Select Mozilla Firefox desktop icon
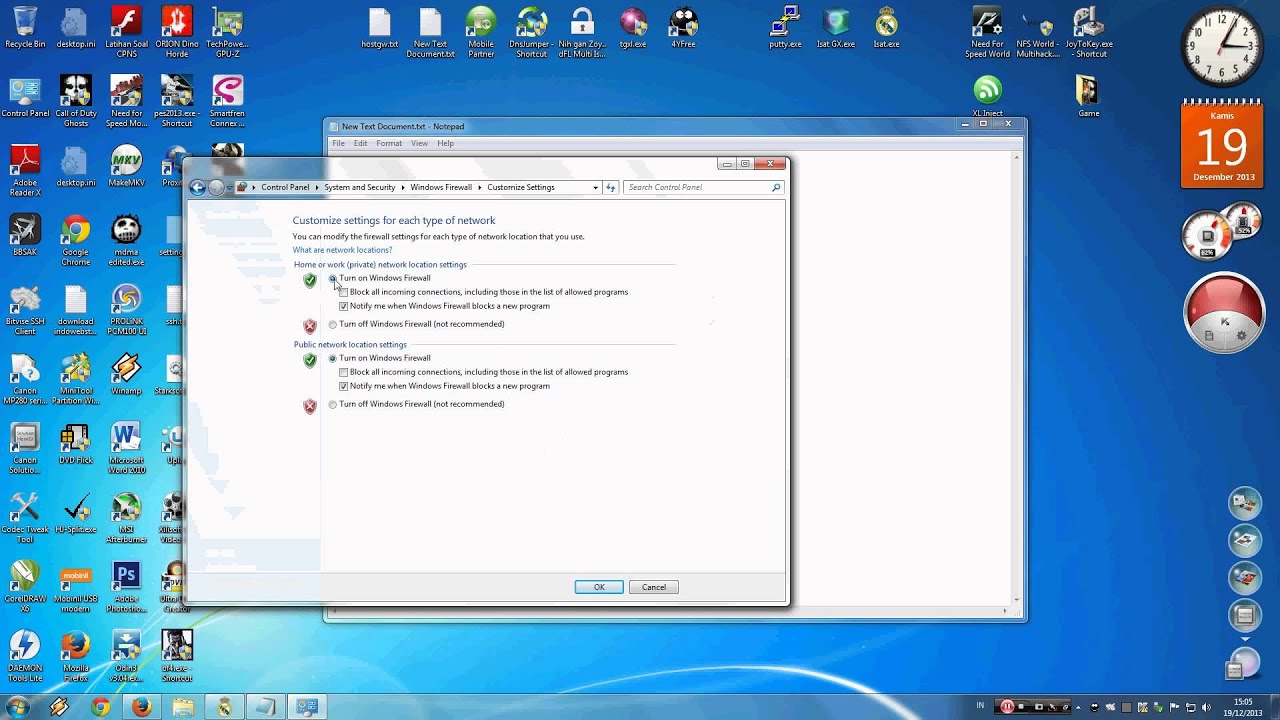This screenshot has height=720, width=1280. tap(76, 656)
